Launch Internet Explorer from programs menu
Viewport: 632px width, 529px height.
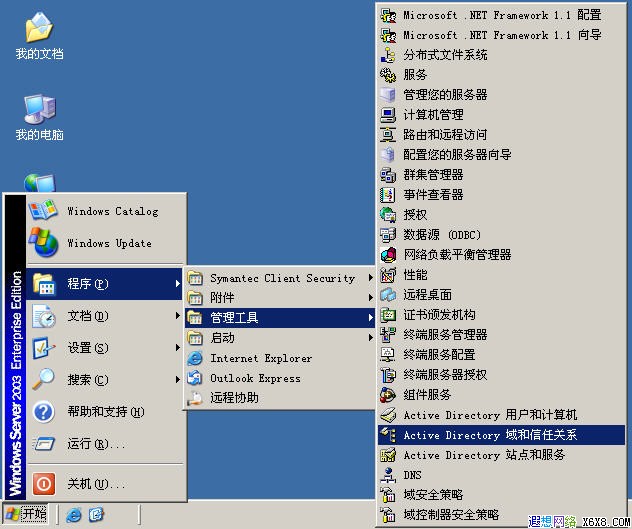pos(280,358)
